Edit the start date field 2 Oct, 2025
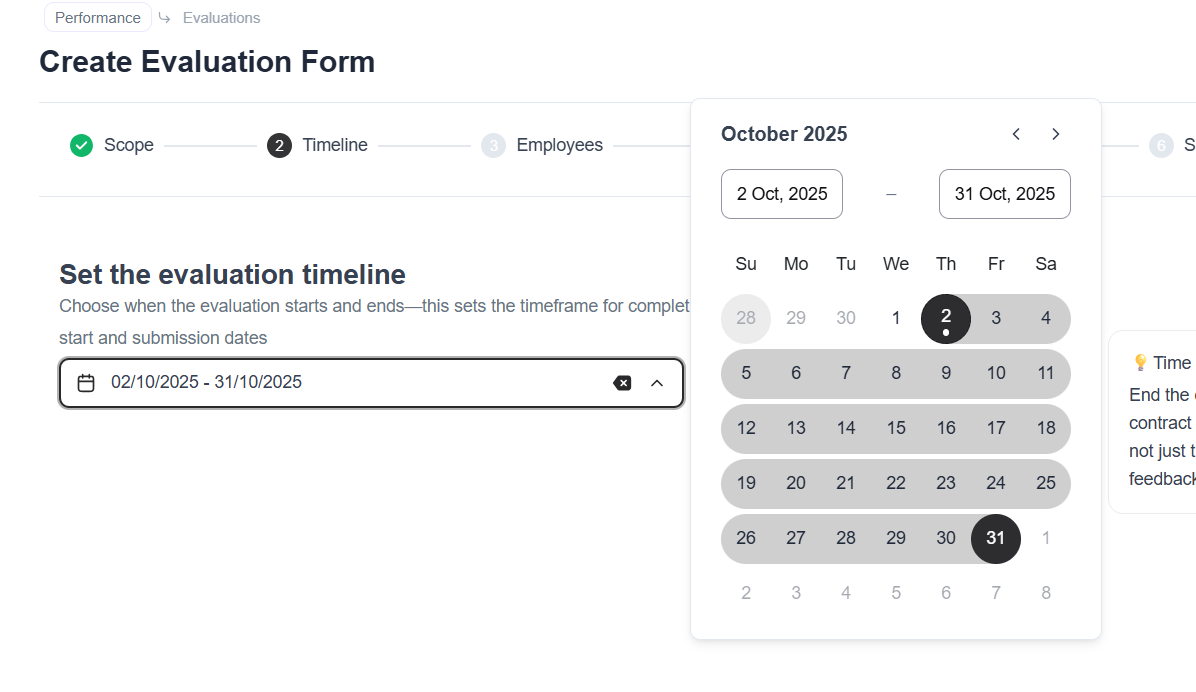Screen dimensions: 1196x692 (782, 194)
